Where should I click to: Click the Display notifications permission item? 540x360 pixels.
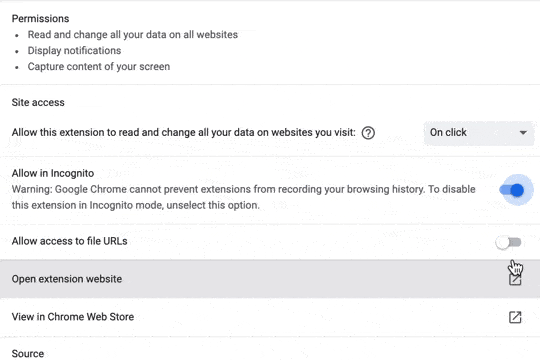click(74, 51)
